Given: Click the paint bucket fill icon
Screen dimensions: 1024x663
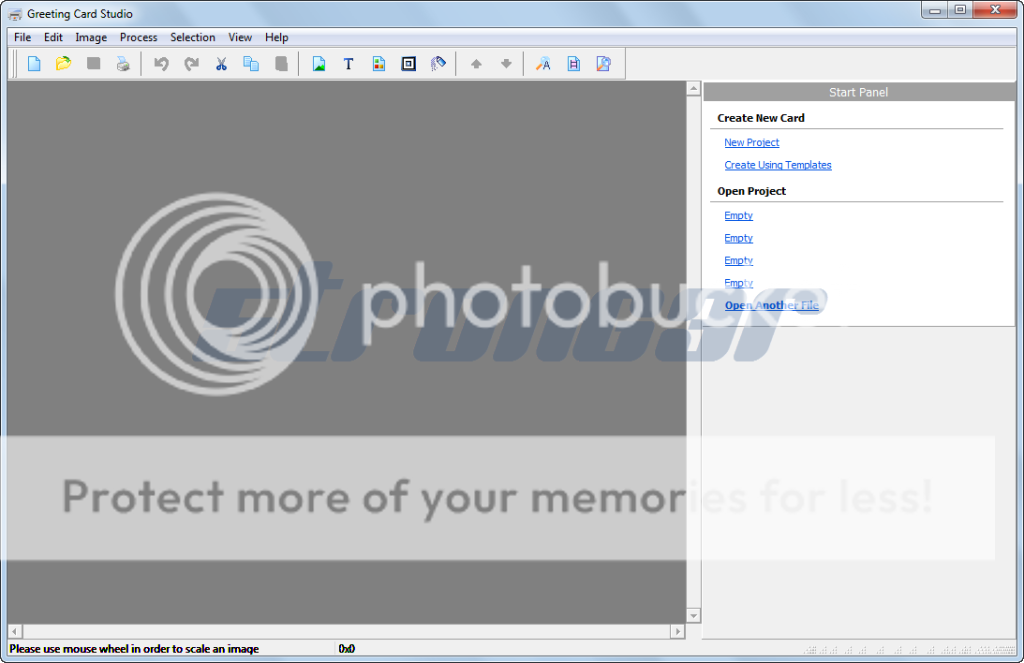Looking at the screenshot, I should click(438, 63).
